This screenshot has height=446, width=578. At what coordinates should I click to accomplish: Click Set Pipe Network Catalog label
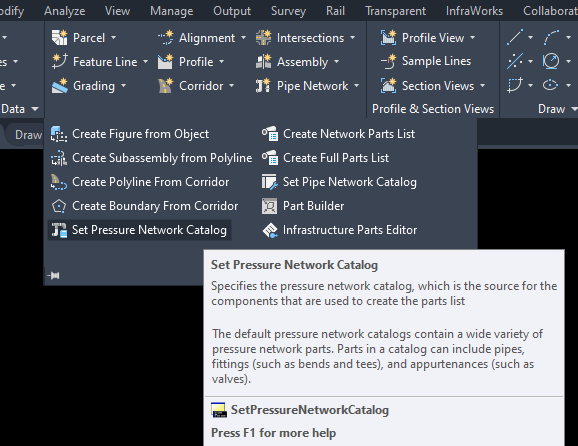point(350,182)
